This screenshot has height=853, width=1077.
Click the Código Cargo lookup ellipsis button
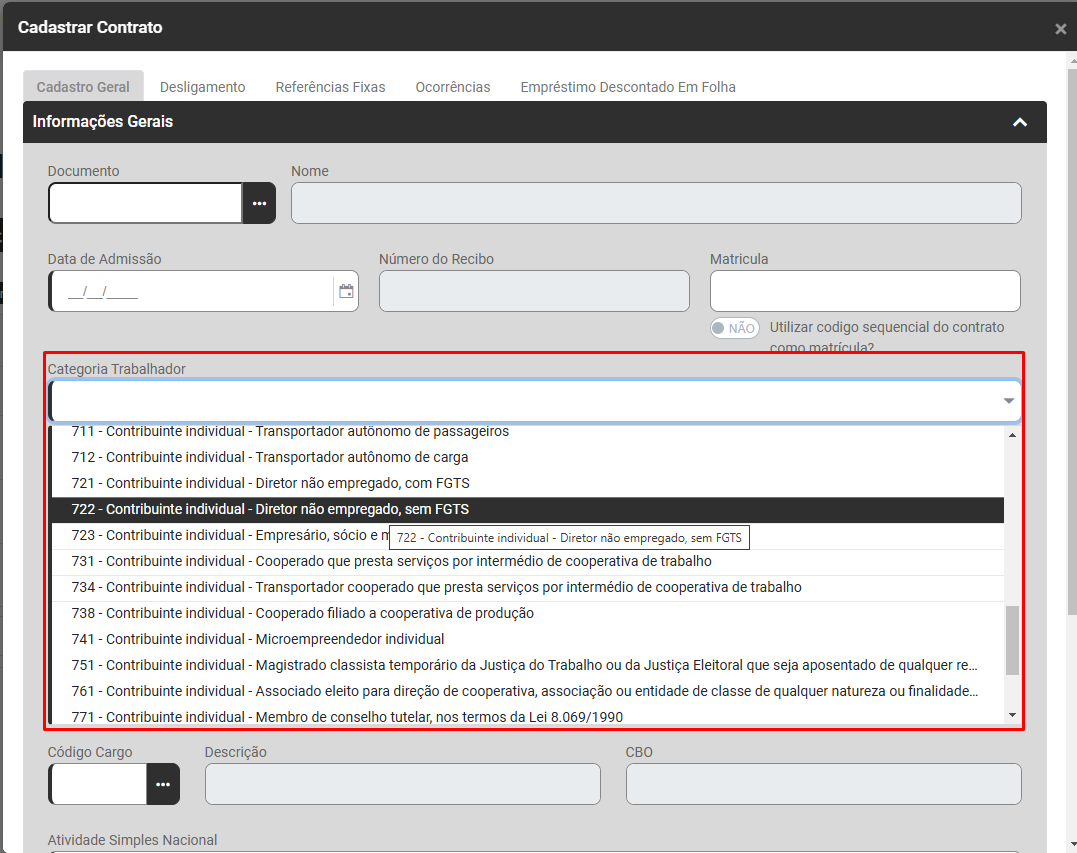click(x=163, y=784)
